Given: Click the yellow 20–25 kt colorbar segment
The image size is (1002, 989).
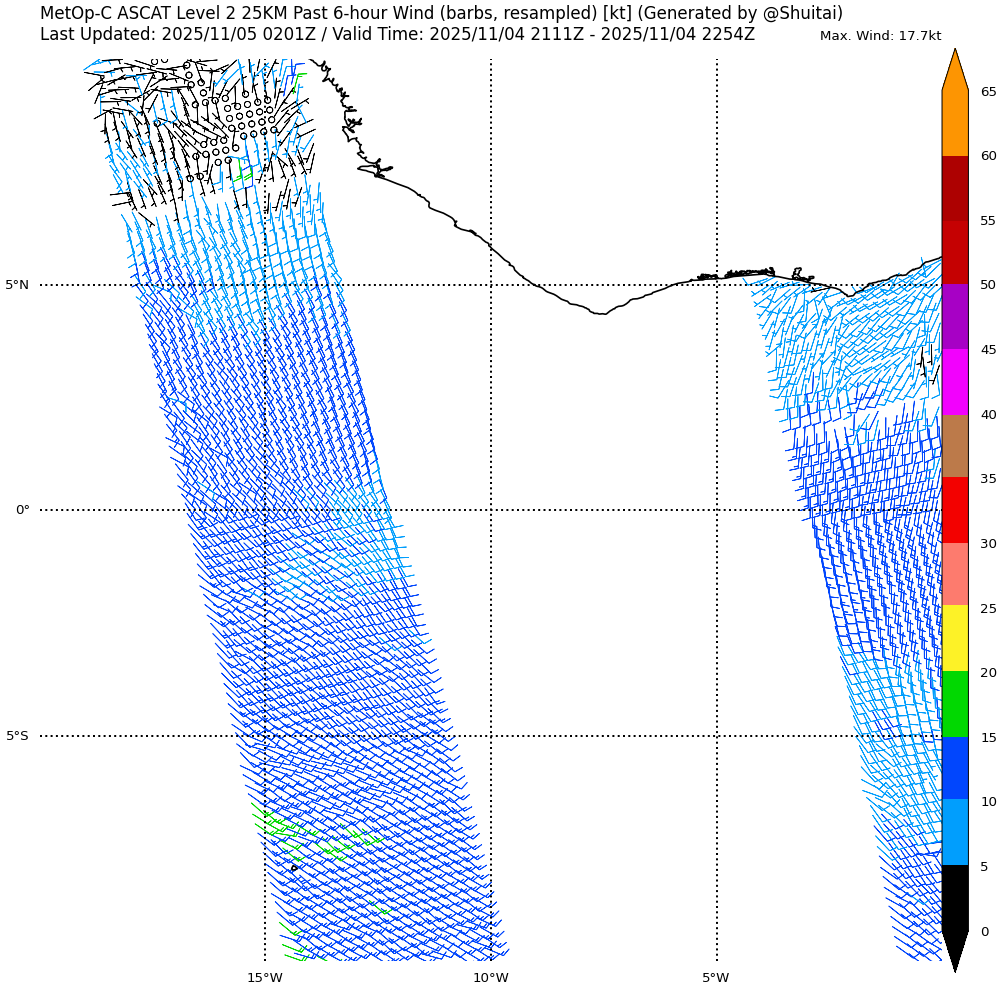Looking at the screenshot, I should click(955, 638).
